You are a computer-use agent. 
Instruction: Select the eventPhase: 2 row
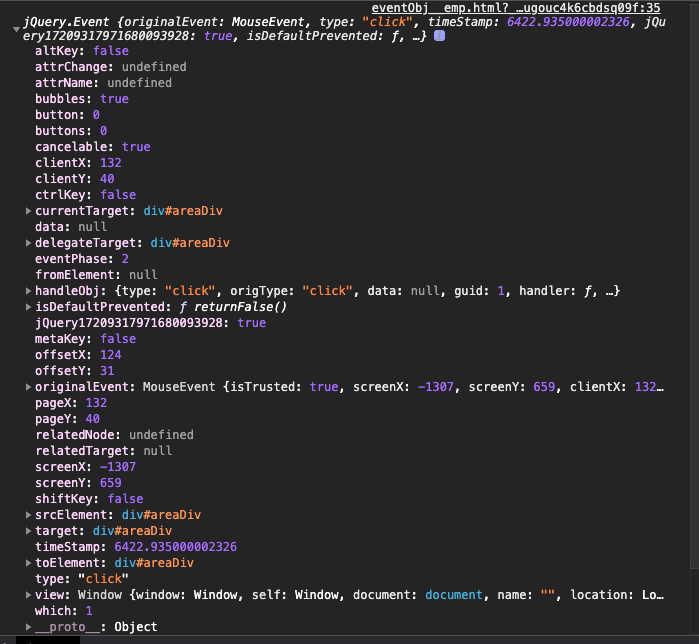coord(82,259)
